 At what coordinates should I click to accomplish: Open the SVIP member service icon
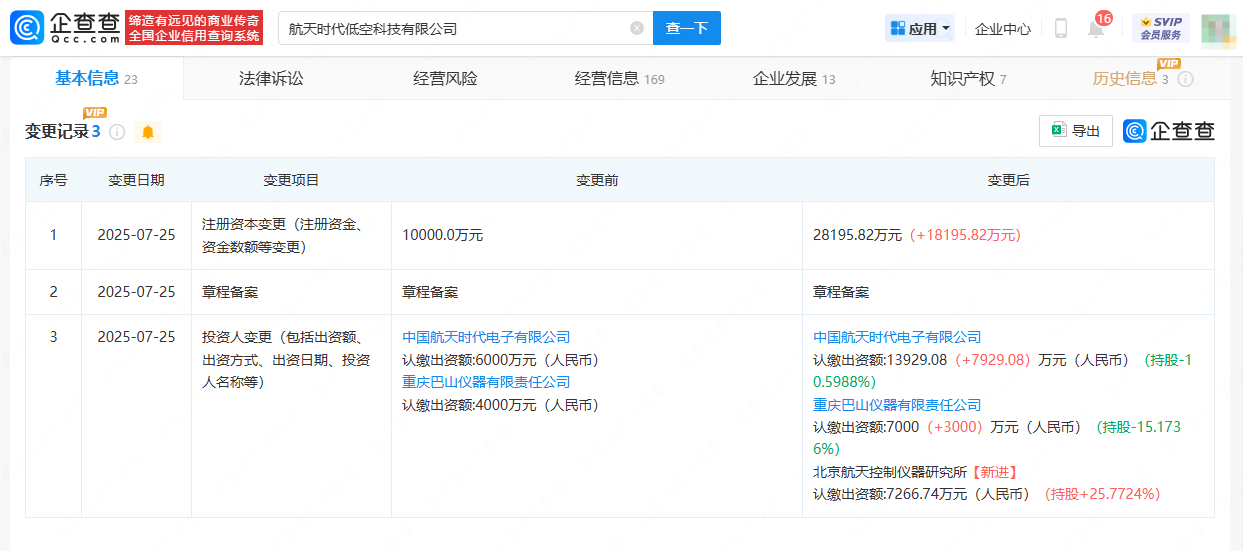point(1161,28)
